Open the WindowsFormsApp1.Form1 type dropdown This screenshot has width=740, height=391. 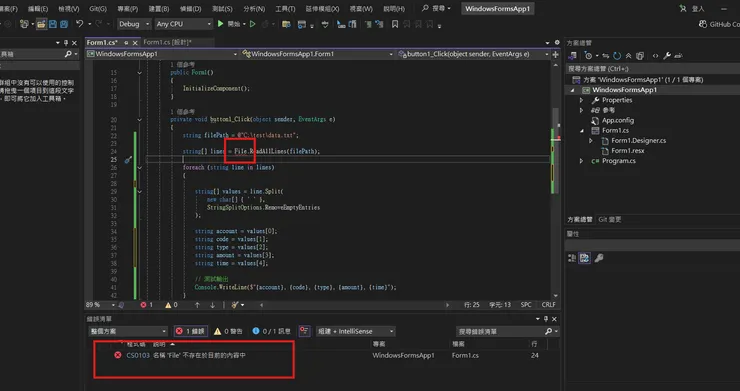point(317,54)
